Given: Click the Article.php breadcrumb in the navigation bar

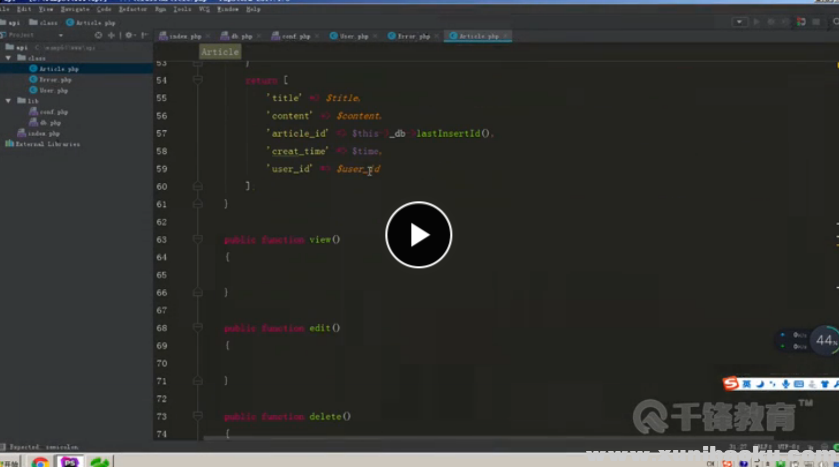Looking at the screenshot, I should click(x=95, y=21).
